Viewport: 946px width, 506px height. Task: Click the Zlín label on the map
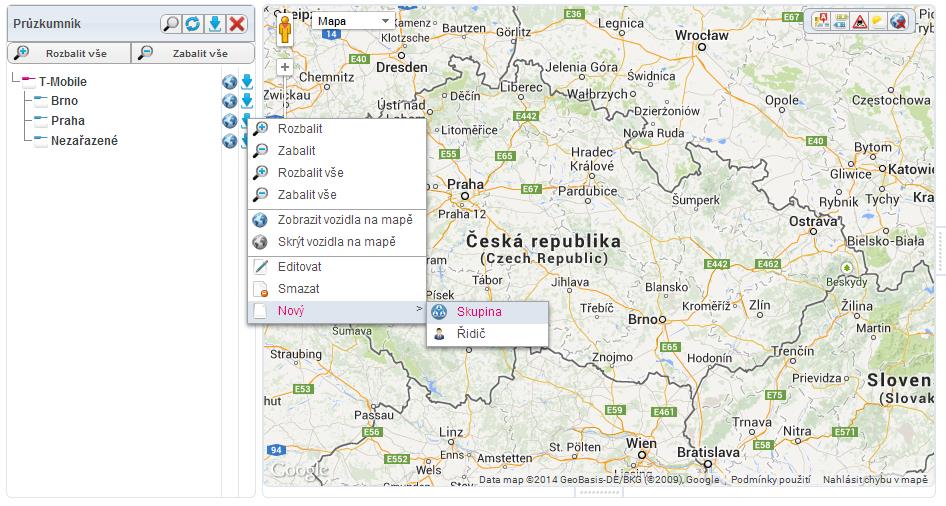click(760, 305)
